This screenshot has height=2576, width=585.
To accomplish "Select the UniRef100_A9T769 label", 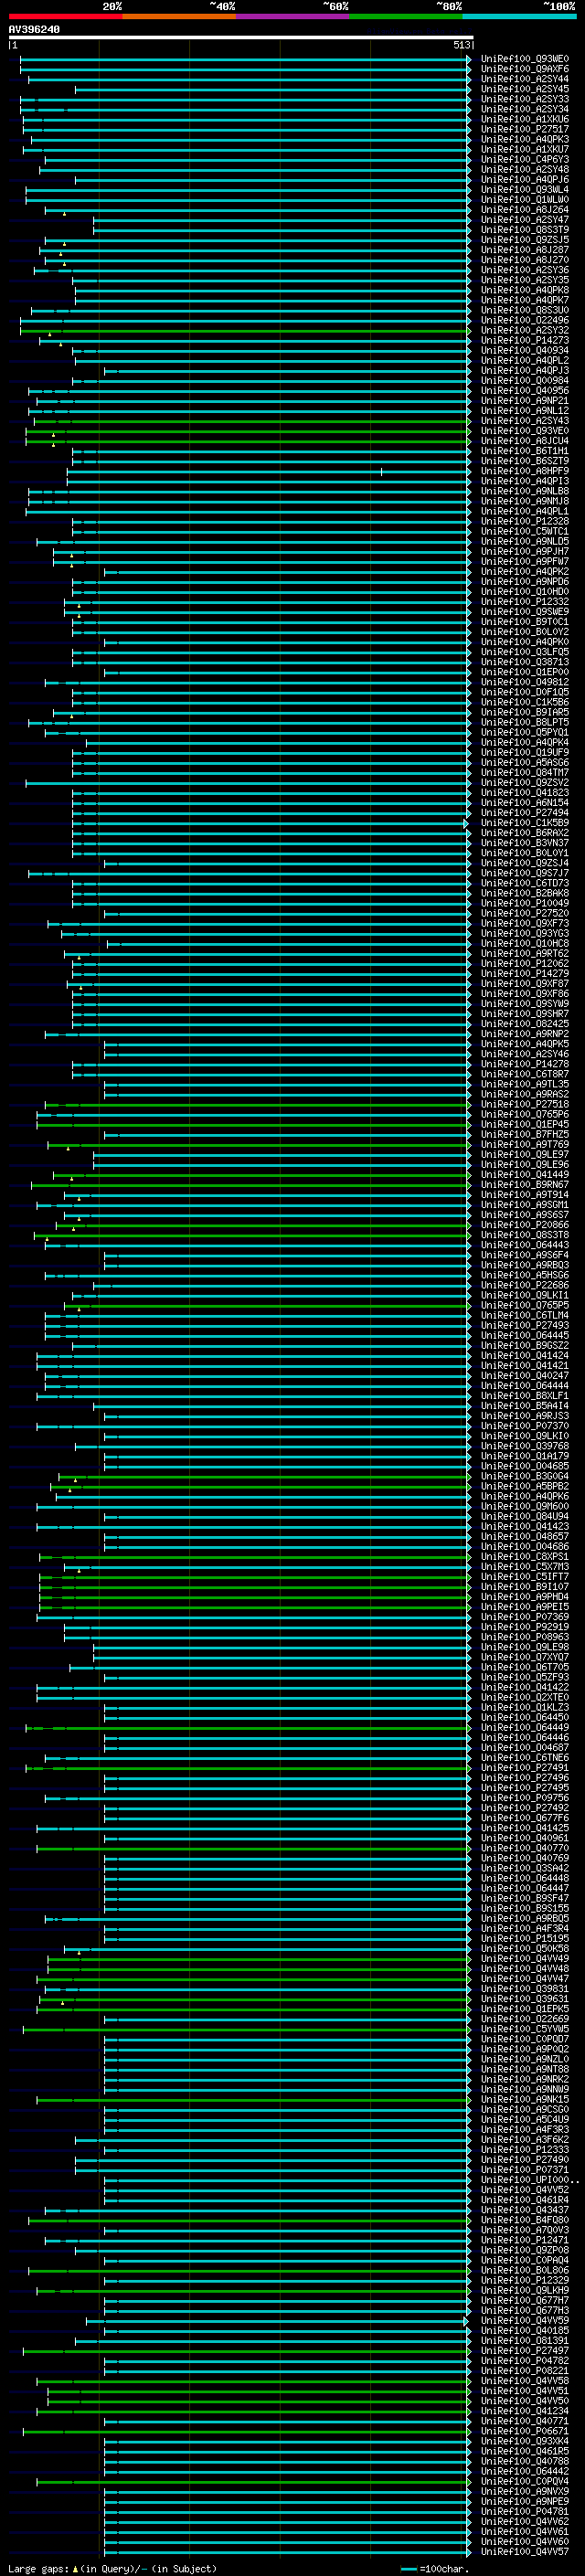I will [525, 1144].
